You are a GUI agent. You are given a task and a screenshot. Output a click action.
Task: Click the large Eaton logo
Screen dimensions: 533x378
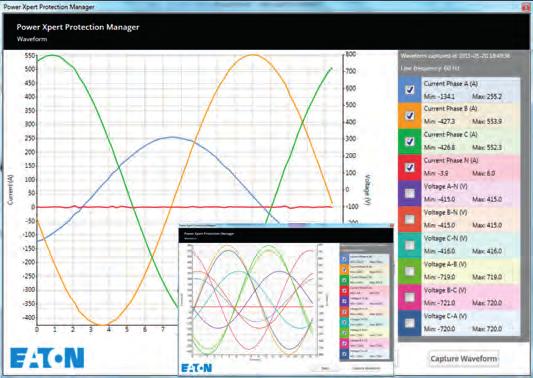tap(47, 358)
